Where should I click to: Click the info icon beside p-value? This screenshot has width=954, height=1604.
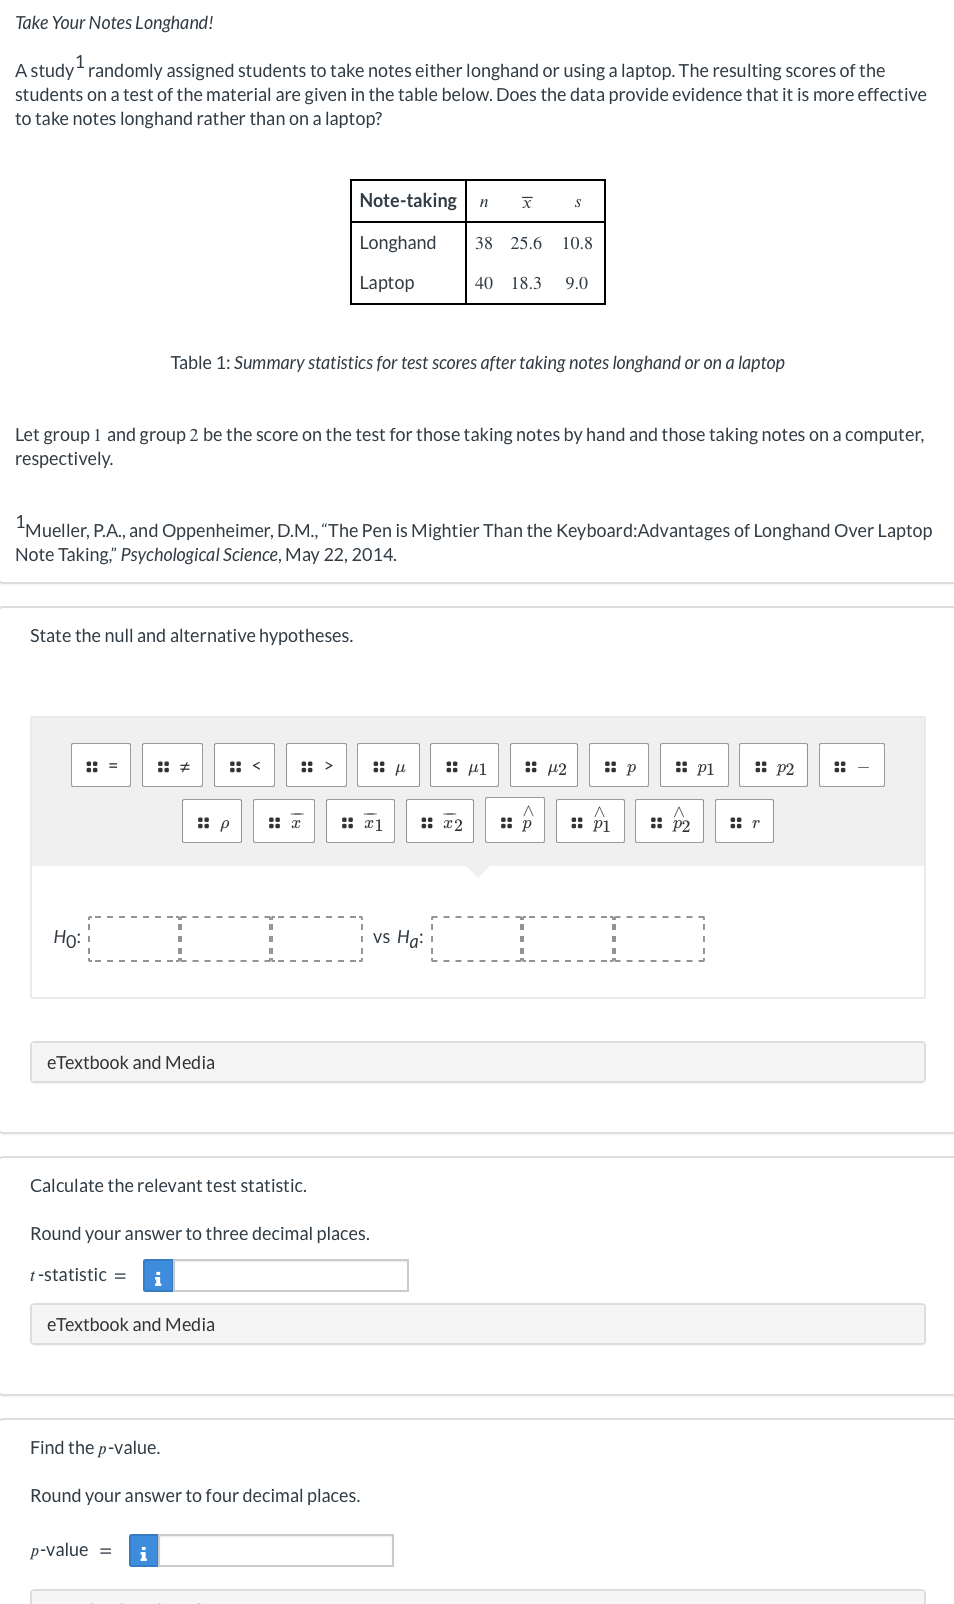142,1550
